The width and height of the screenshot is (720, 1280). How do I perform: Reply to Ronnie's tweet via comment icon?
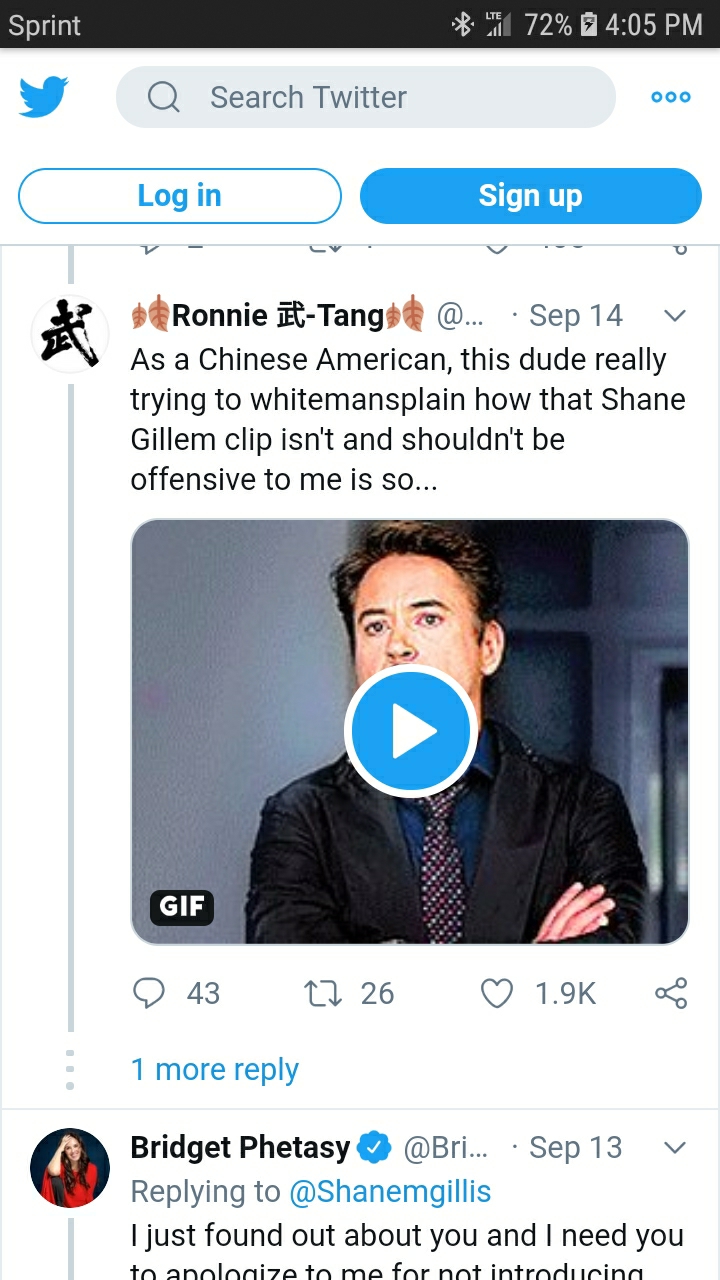pos(149,993)
